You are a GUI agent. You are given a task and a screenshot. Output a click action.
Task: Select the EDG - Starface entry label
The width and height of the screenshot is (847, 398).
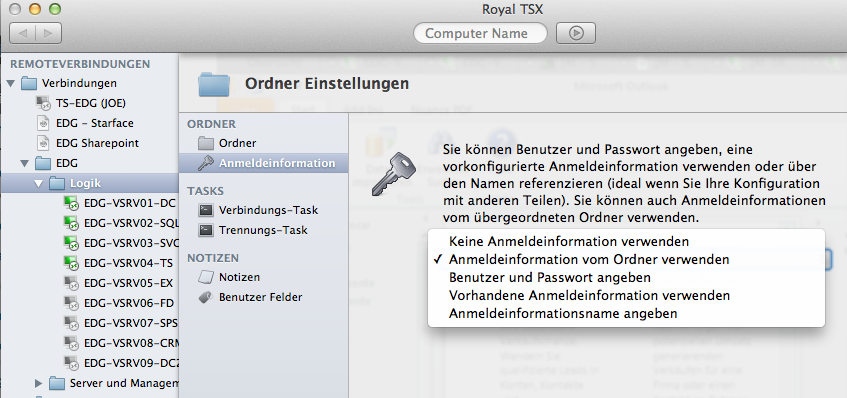click(x=95, y=123)
